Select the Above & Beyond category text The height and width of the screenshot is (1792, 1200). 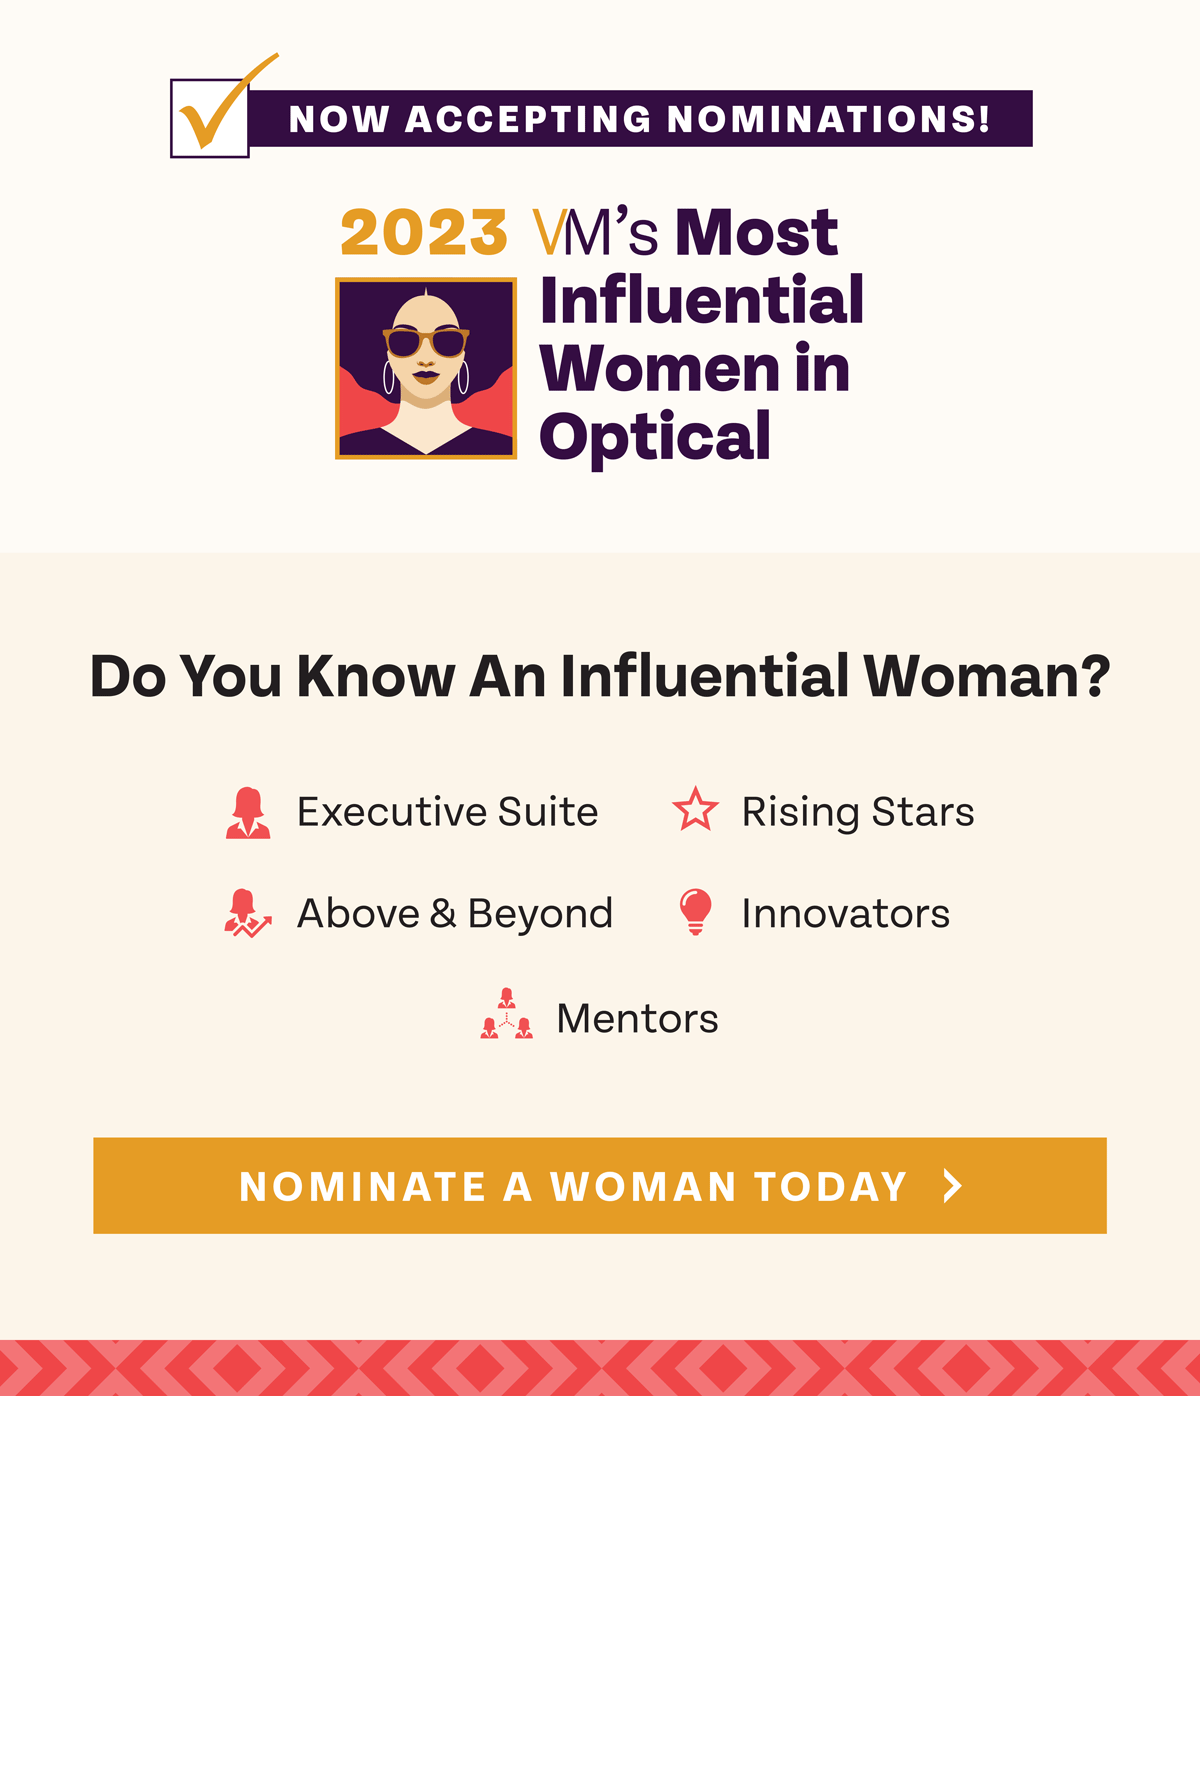coord(455,913)
